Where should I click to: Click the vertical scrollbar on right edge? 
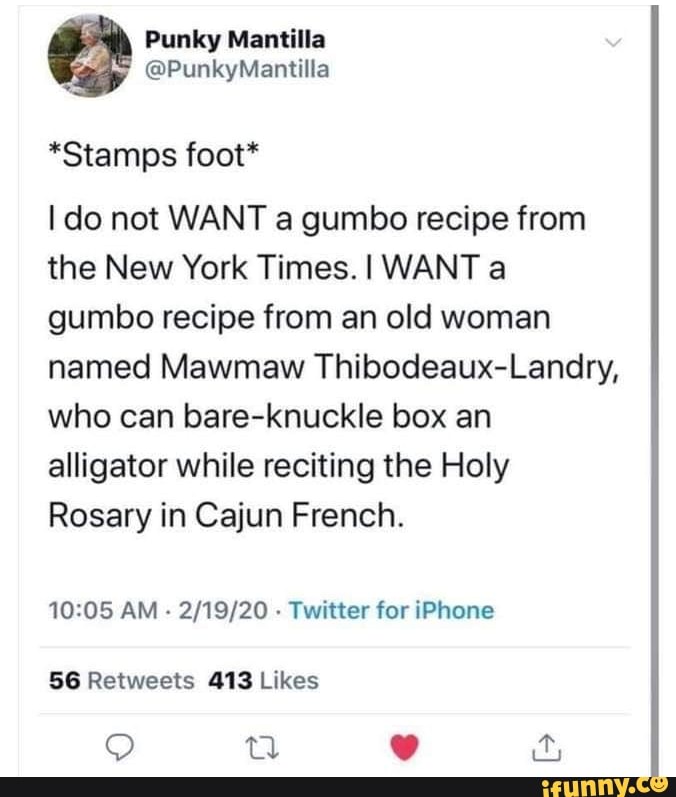(x=653, y=380)
